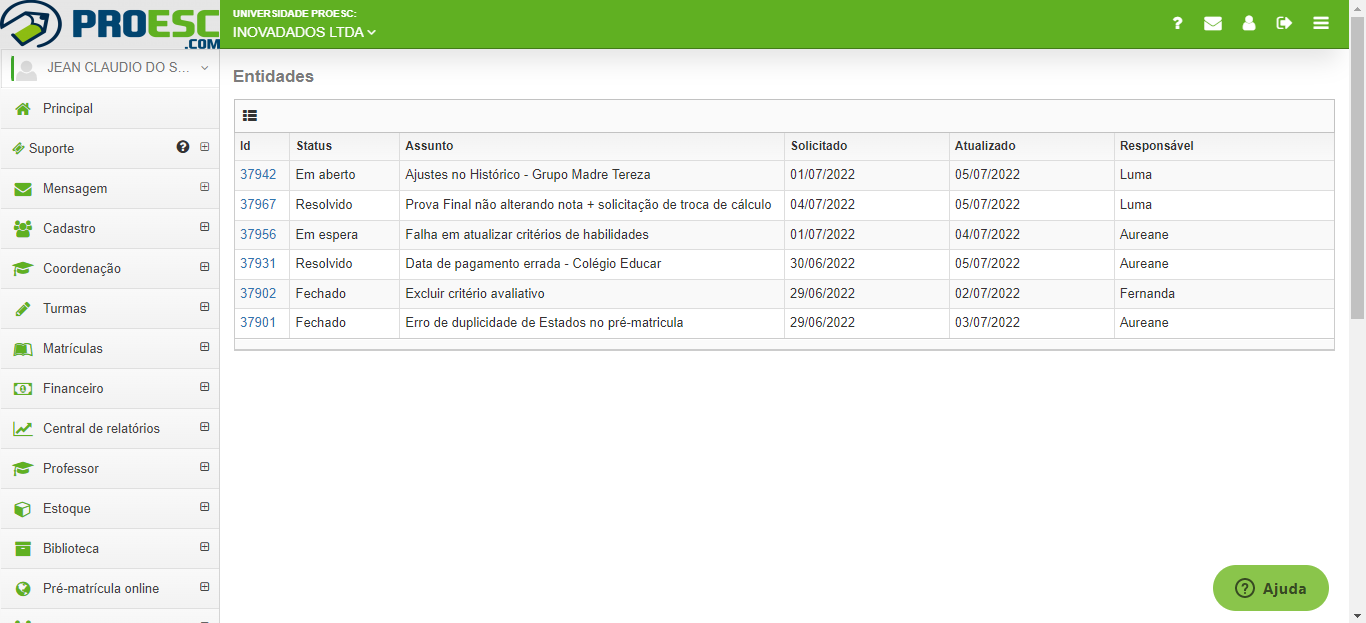The height and width of the screenshot is (623, 1366).
Task: Click the green Ajuda button
Action: [1270, 588]
